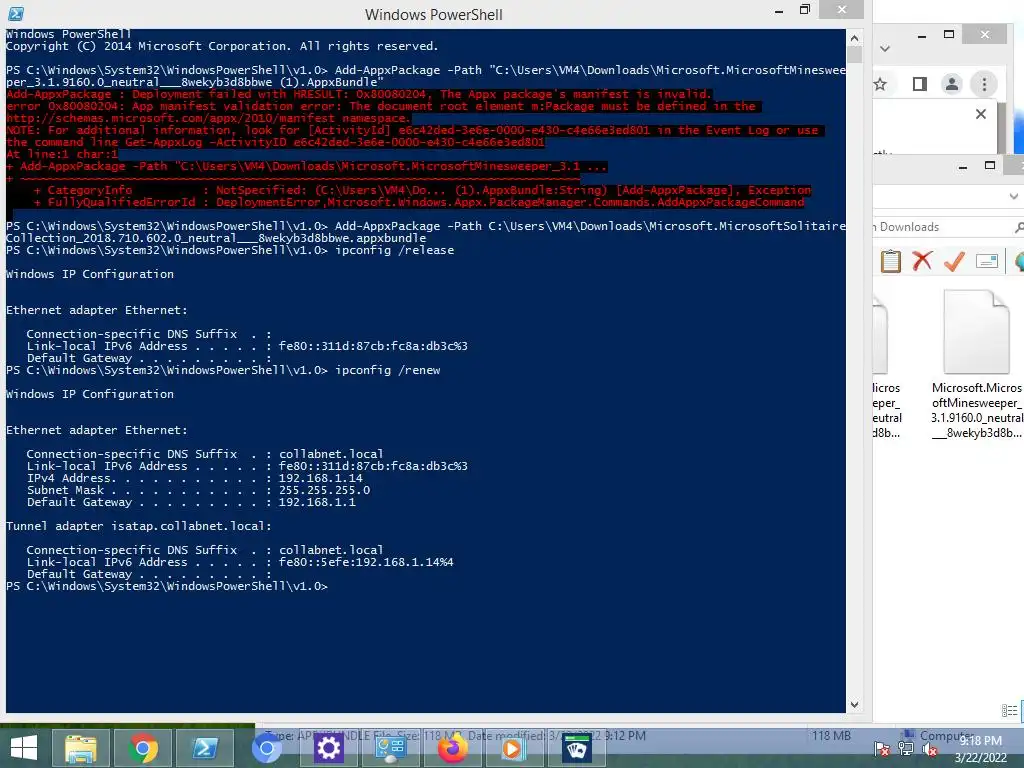Open the blue Chromium icon on taskbar
1024x768 pixels.
(x=266, y=748)
